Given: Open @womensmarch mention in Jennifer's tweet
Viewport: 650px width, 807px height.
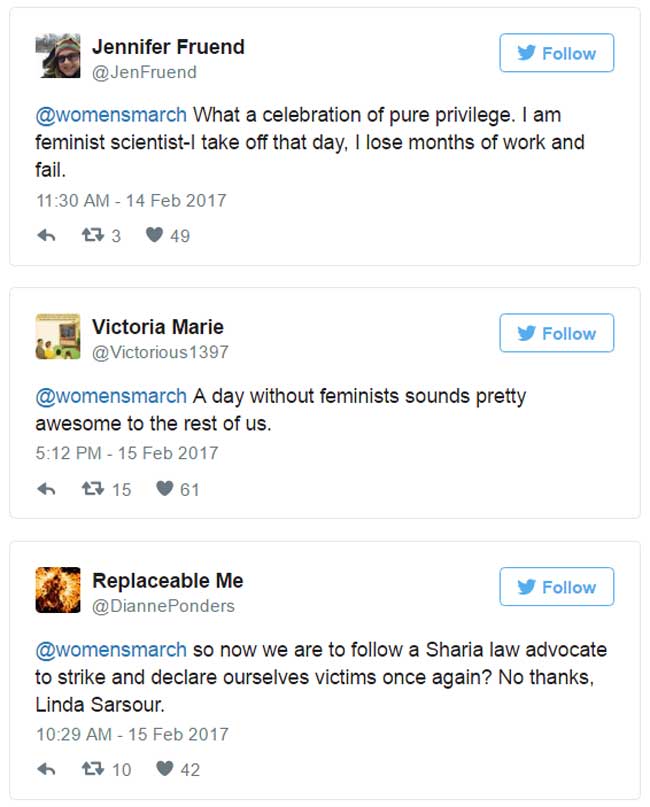Looking at the screenshot, I should (111, 115).
